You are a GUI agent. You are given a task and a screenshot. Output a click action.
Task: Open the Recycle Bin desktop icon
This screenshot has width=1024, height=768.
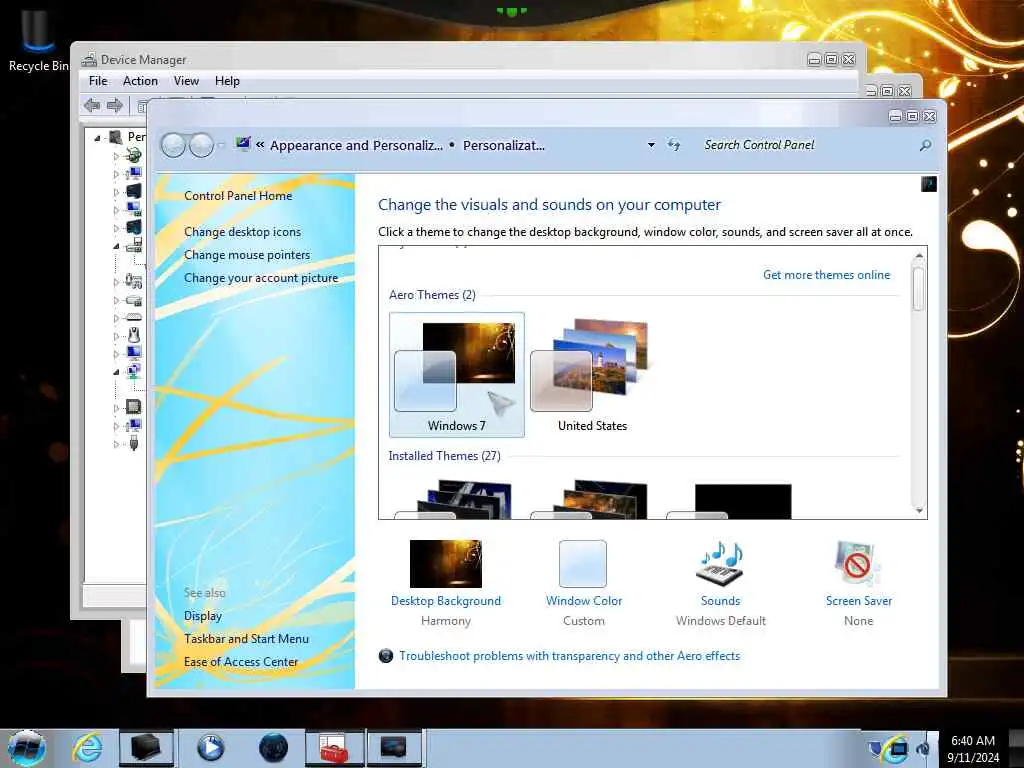click(38, 39)
